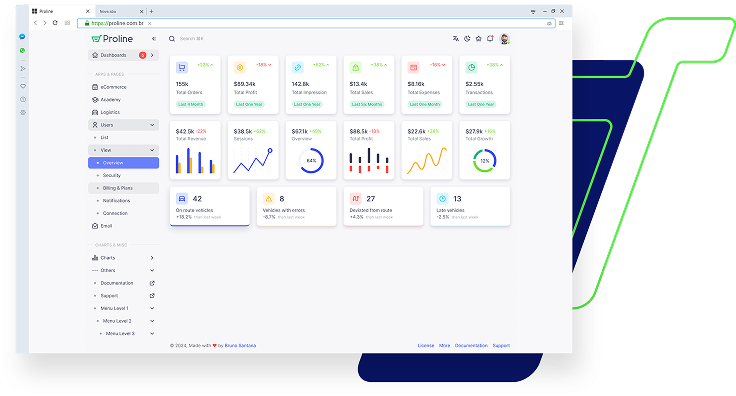Screen dimensions: 736x396
Task: Click the License footer link
Action: point(426,346)
